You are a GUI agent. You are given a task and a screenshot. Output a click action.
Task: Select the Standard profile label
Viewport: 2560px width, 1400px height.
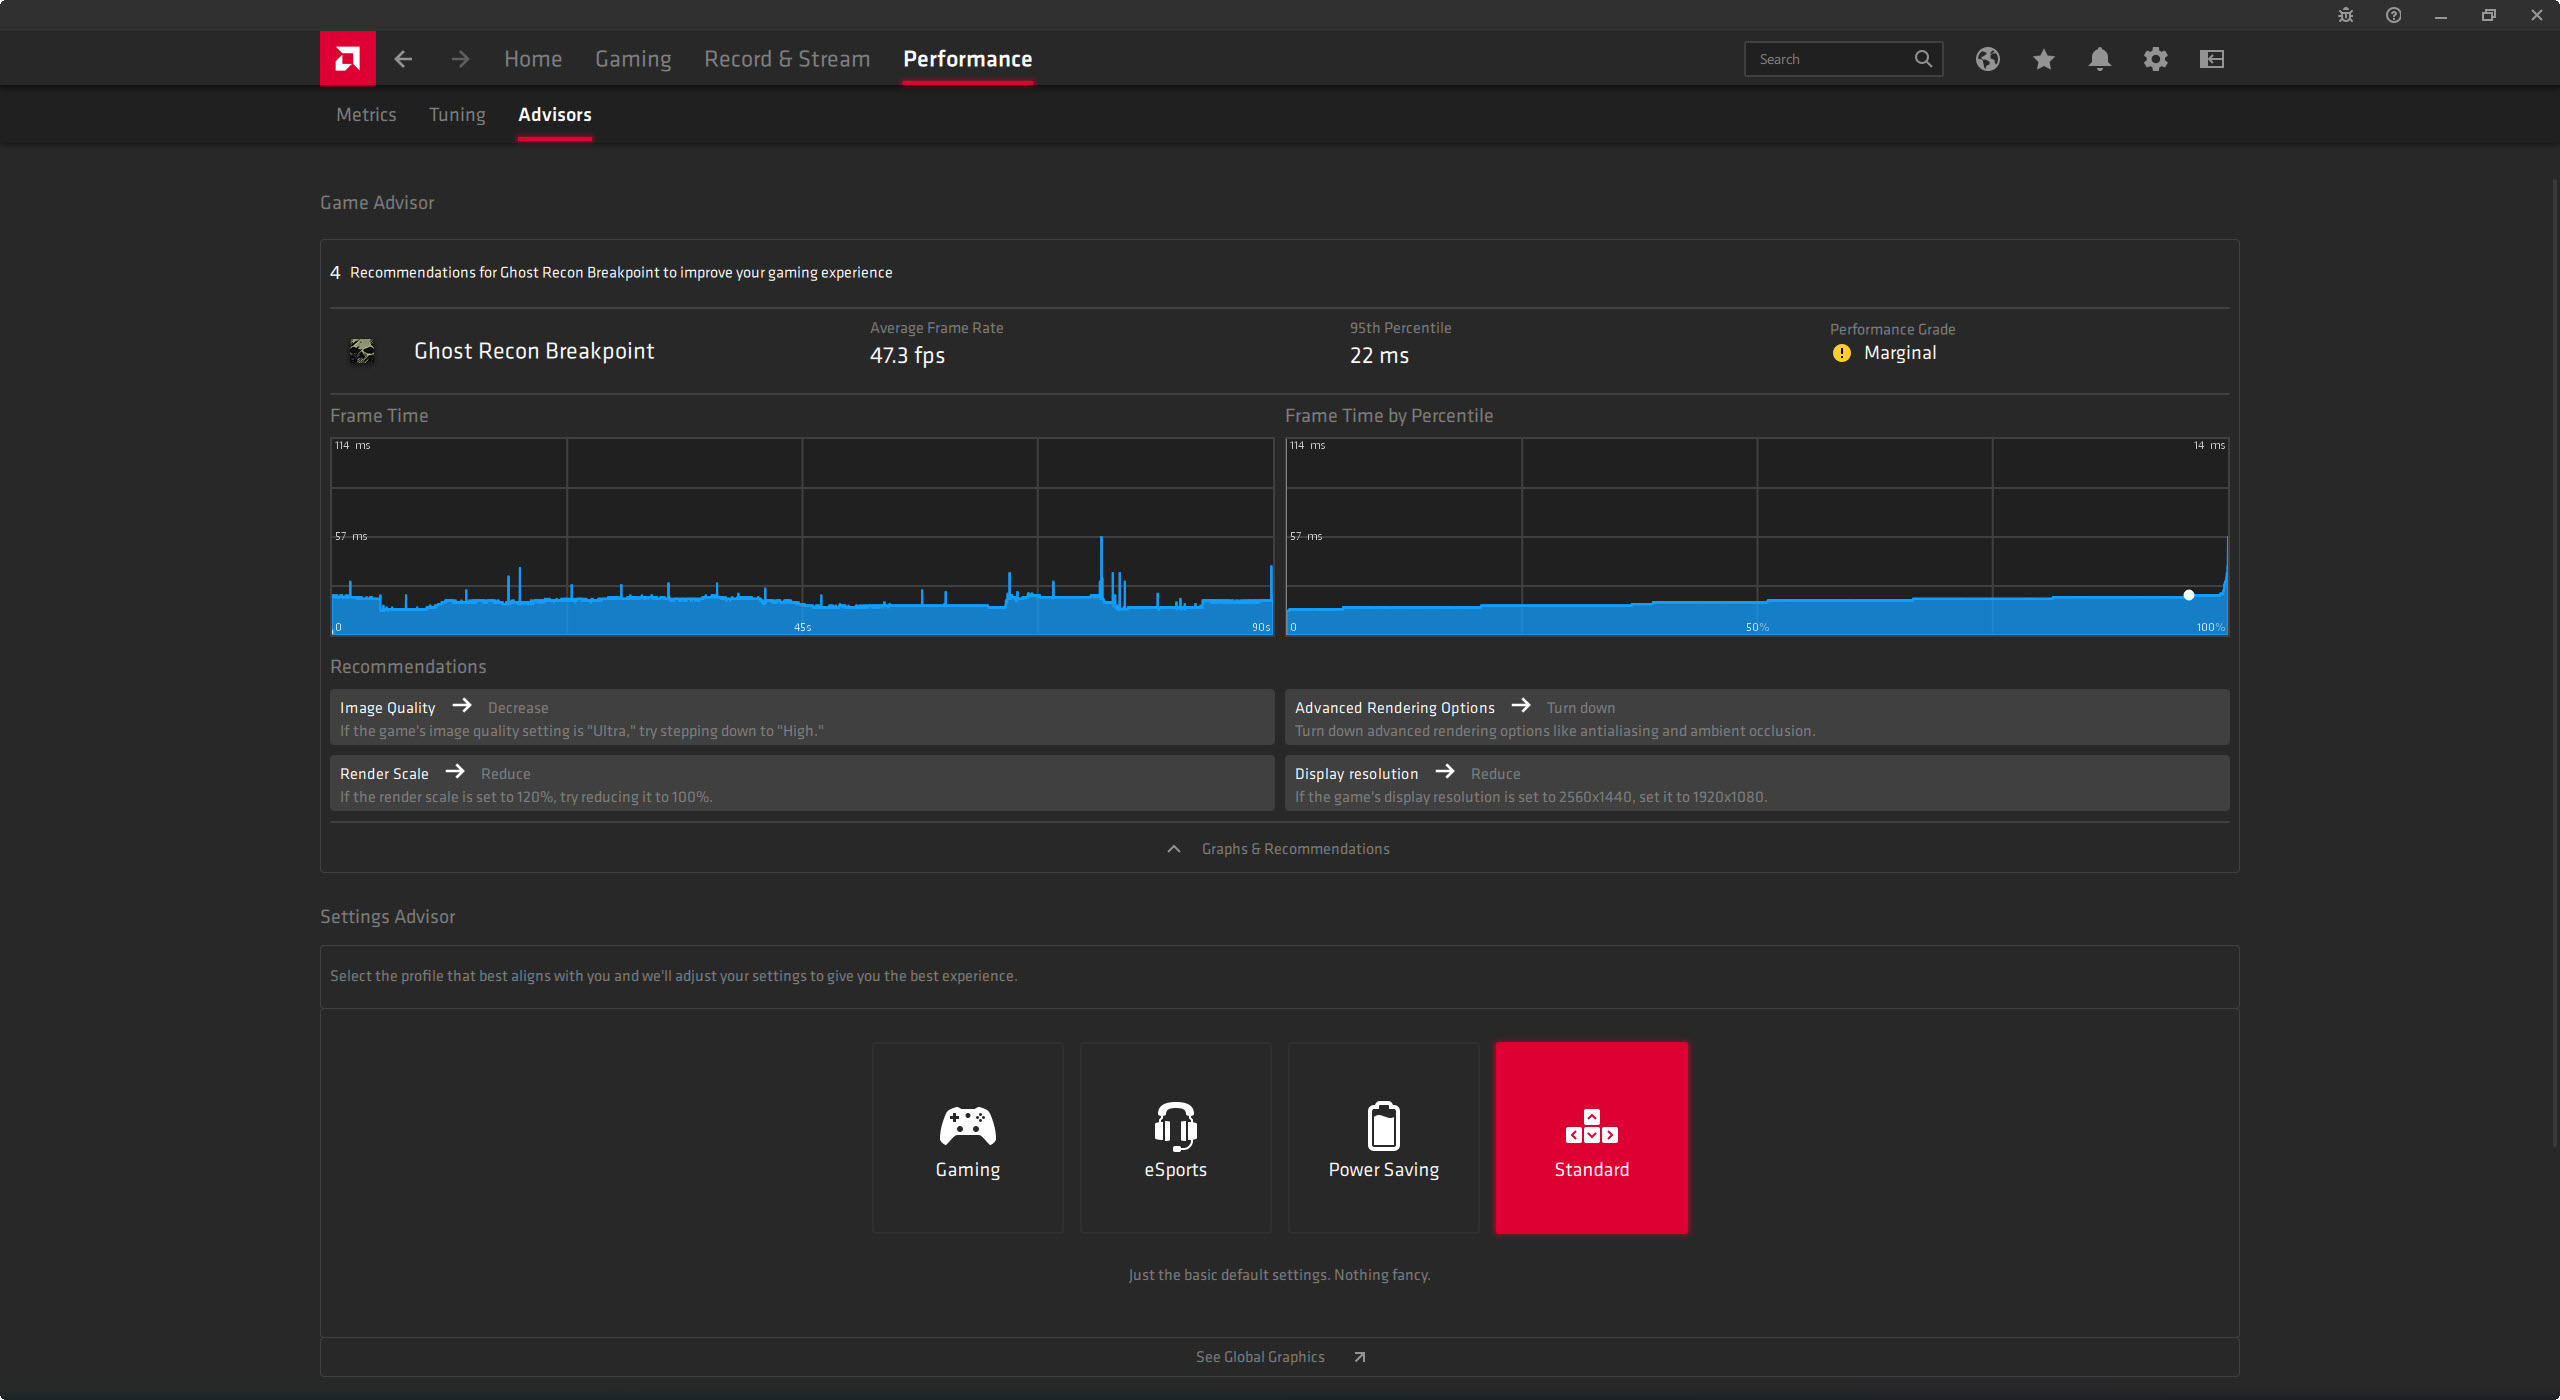pos(1592,1170)
